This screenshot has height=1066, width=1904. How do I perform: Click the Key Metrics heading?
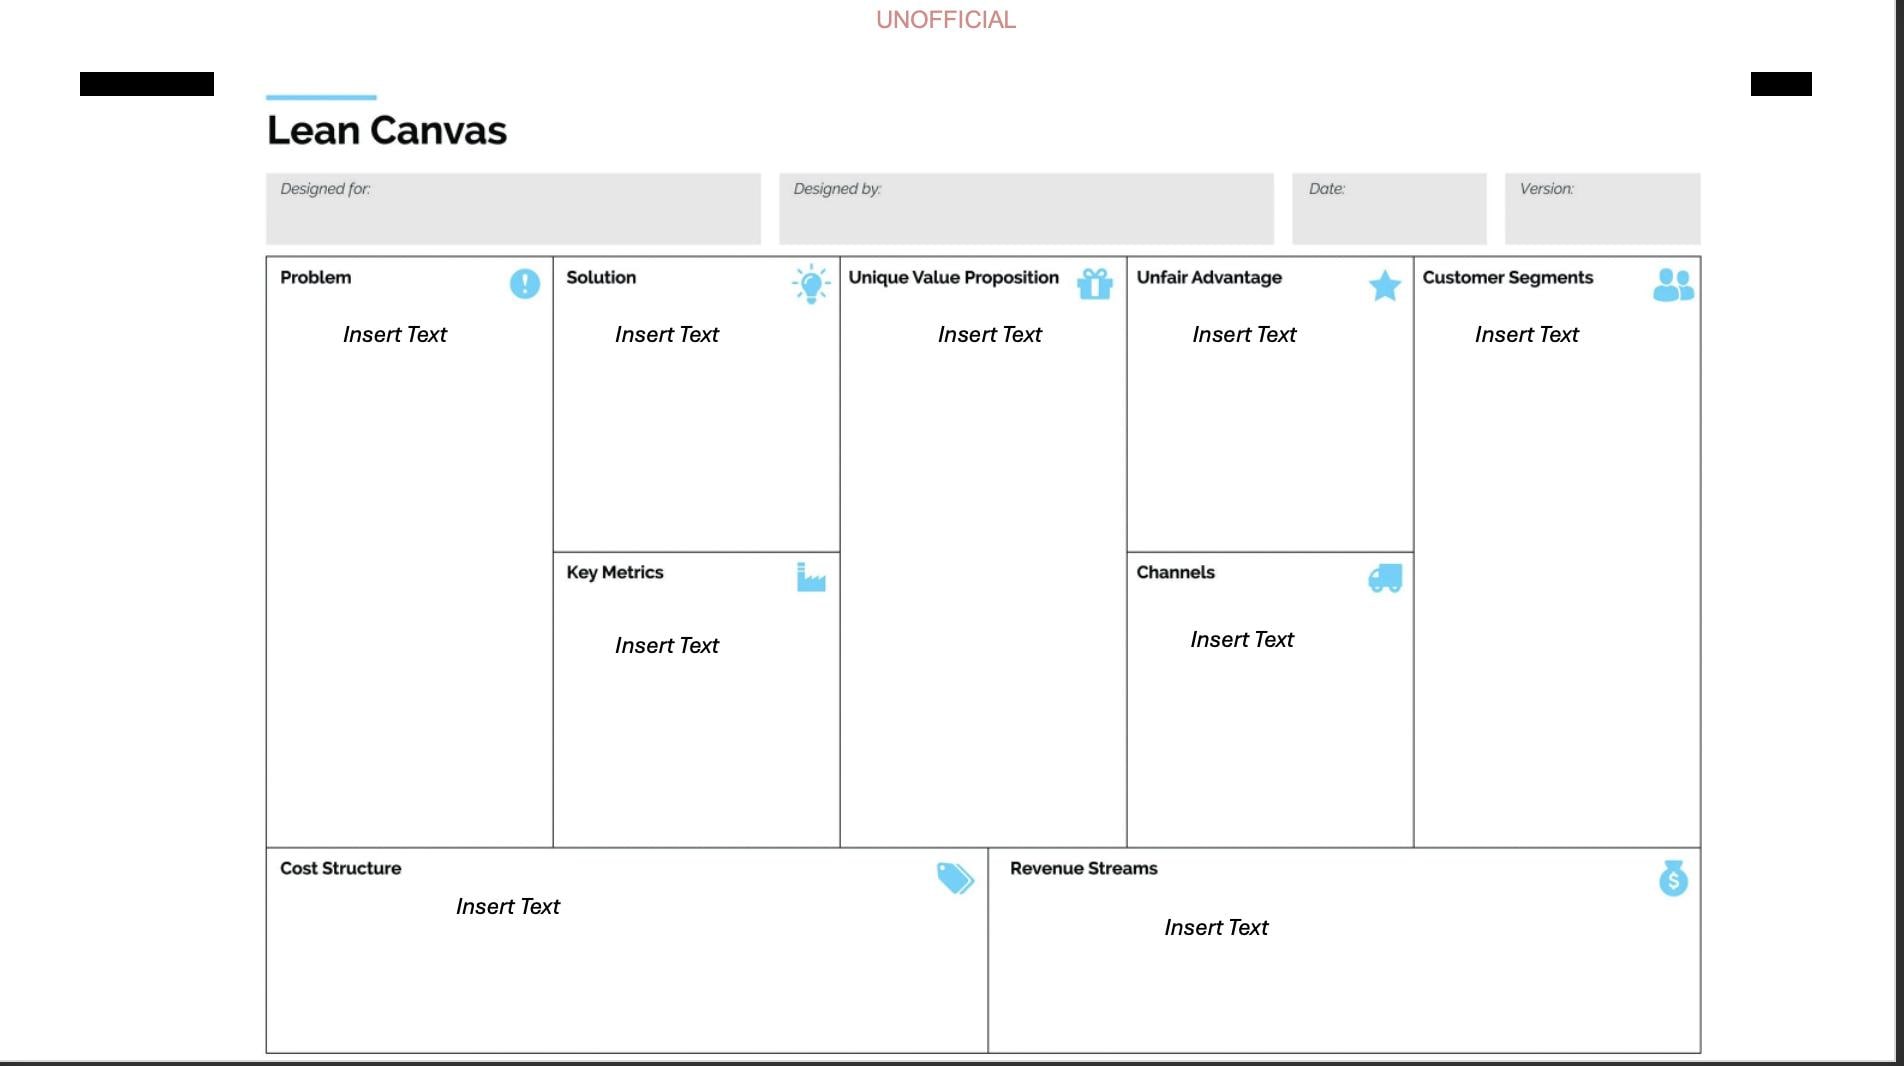click(x=615, y=572)
